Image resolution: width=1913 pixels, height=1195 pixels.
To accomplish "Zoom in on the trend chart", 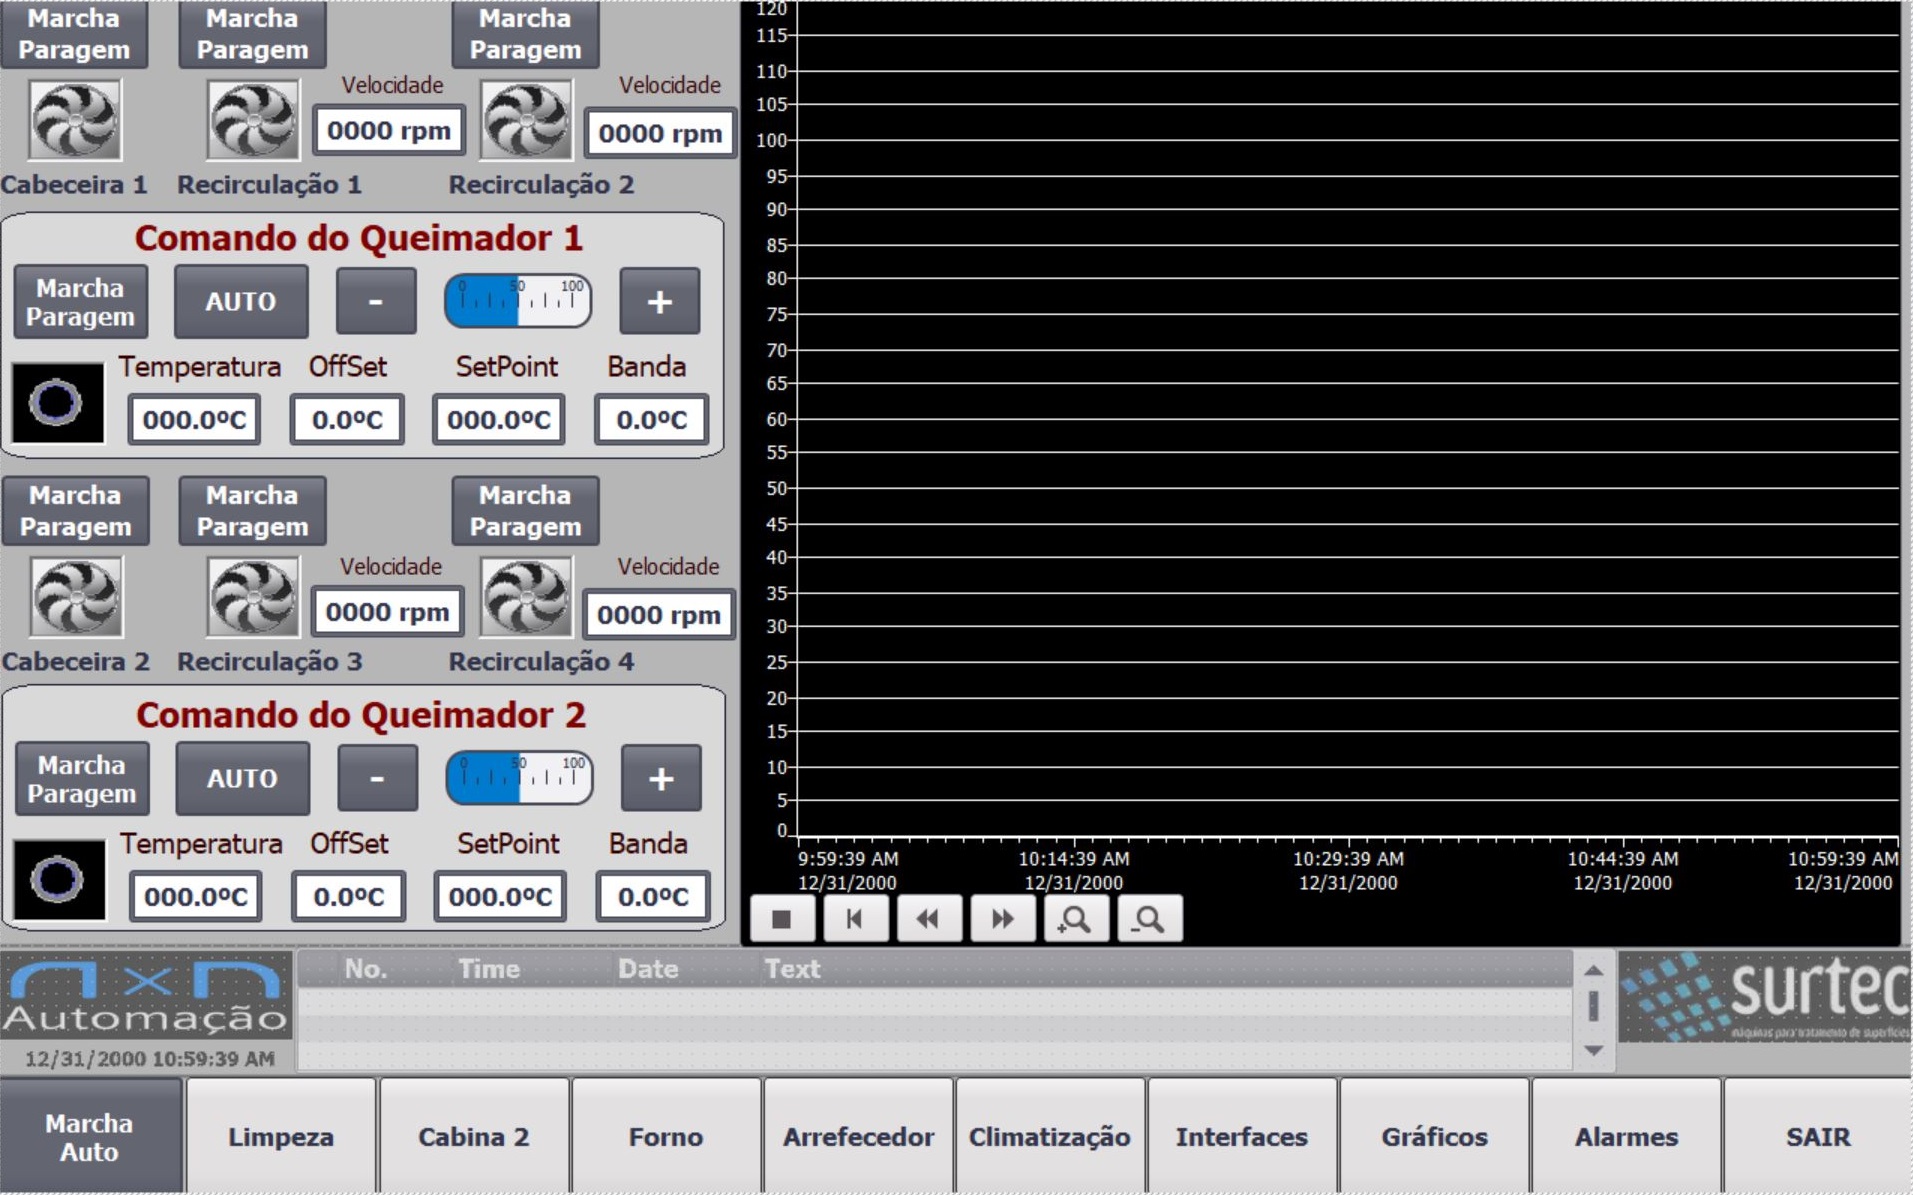I will coord(1076,918).
